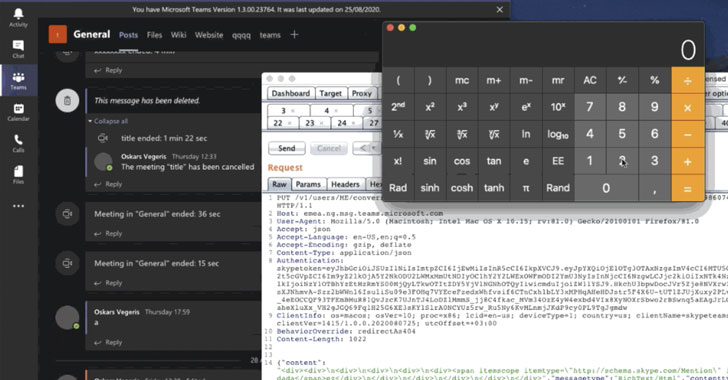Image resolution: width=728 pixels, height=380 pixels.
Task: Select Repeater tab number 22
Action: click(x=283, y=123)
